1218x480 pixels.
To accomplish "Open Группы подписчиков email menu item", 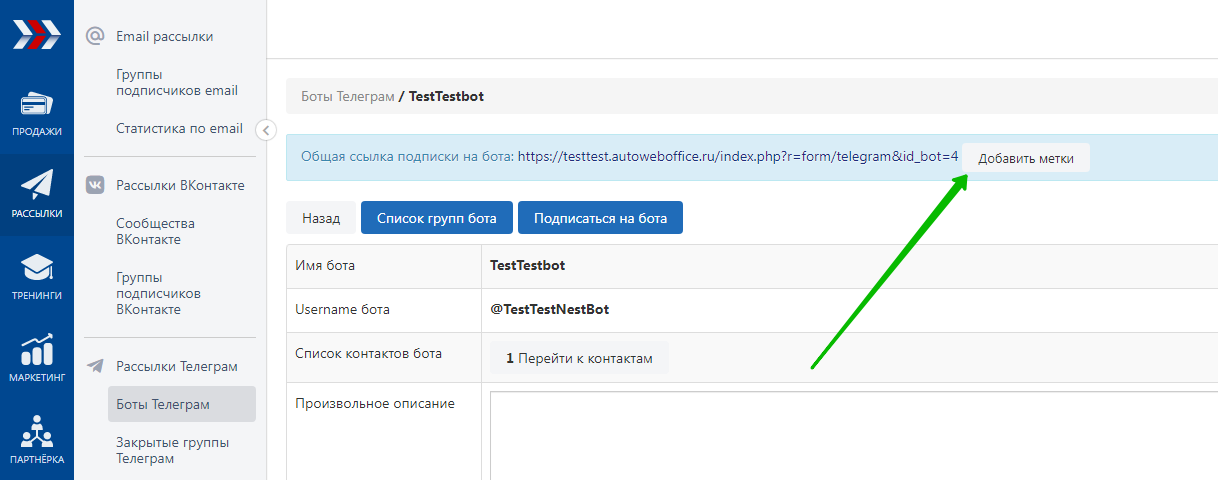I will (x=176, y=82).
